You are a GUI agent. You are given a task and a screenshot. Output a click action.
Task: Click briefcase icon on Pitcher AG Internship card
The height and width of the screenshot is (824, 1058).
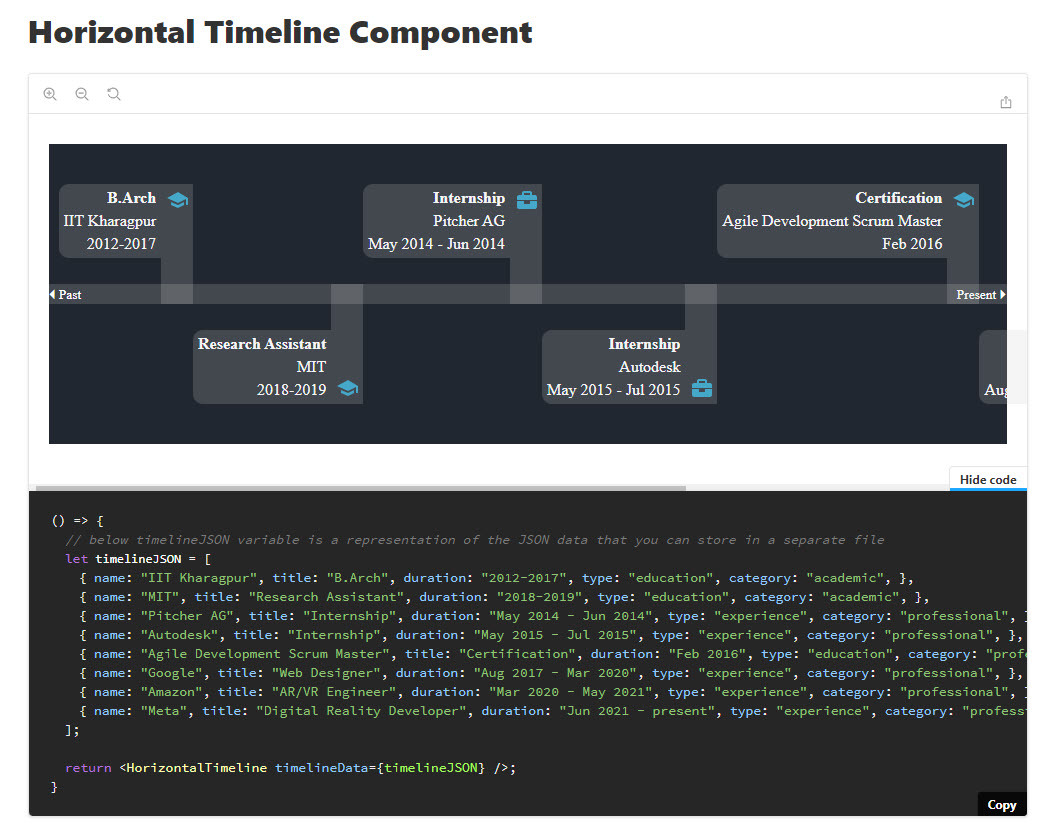527,200
